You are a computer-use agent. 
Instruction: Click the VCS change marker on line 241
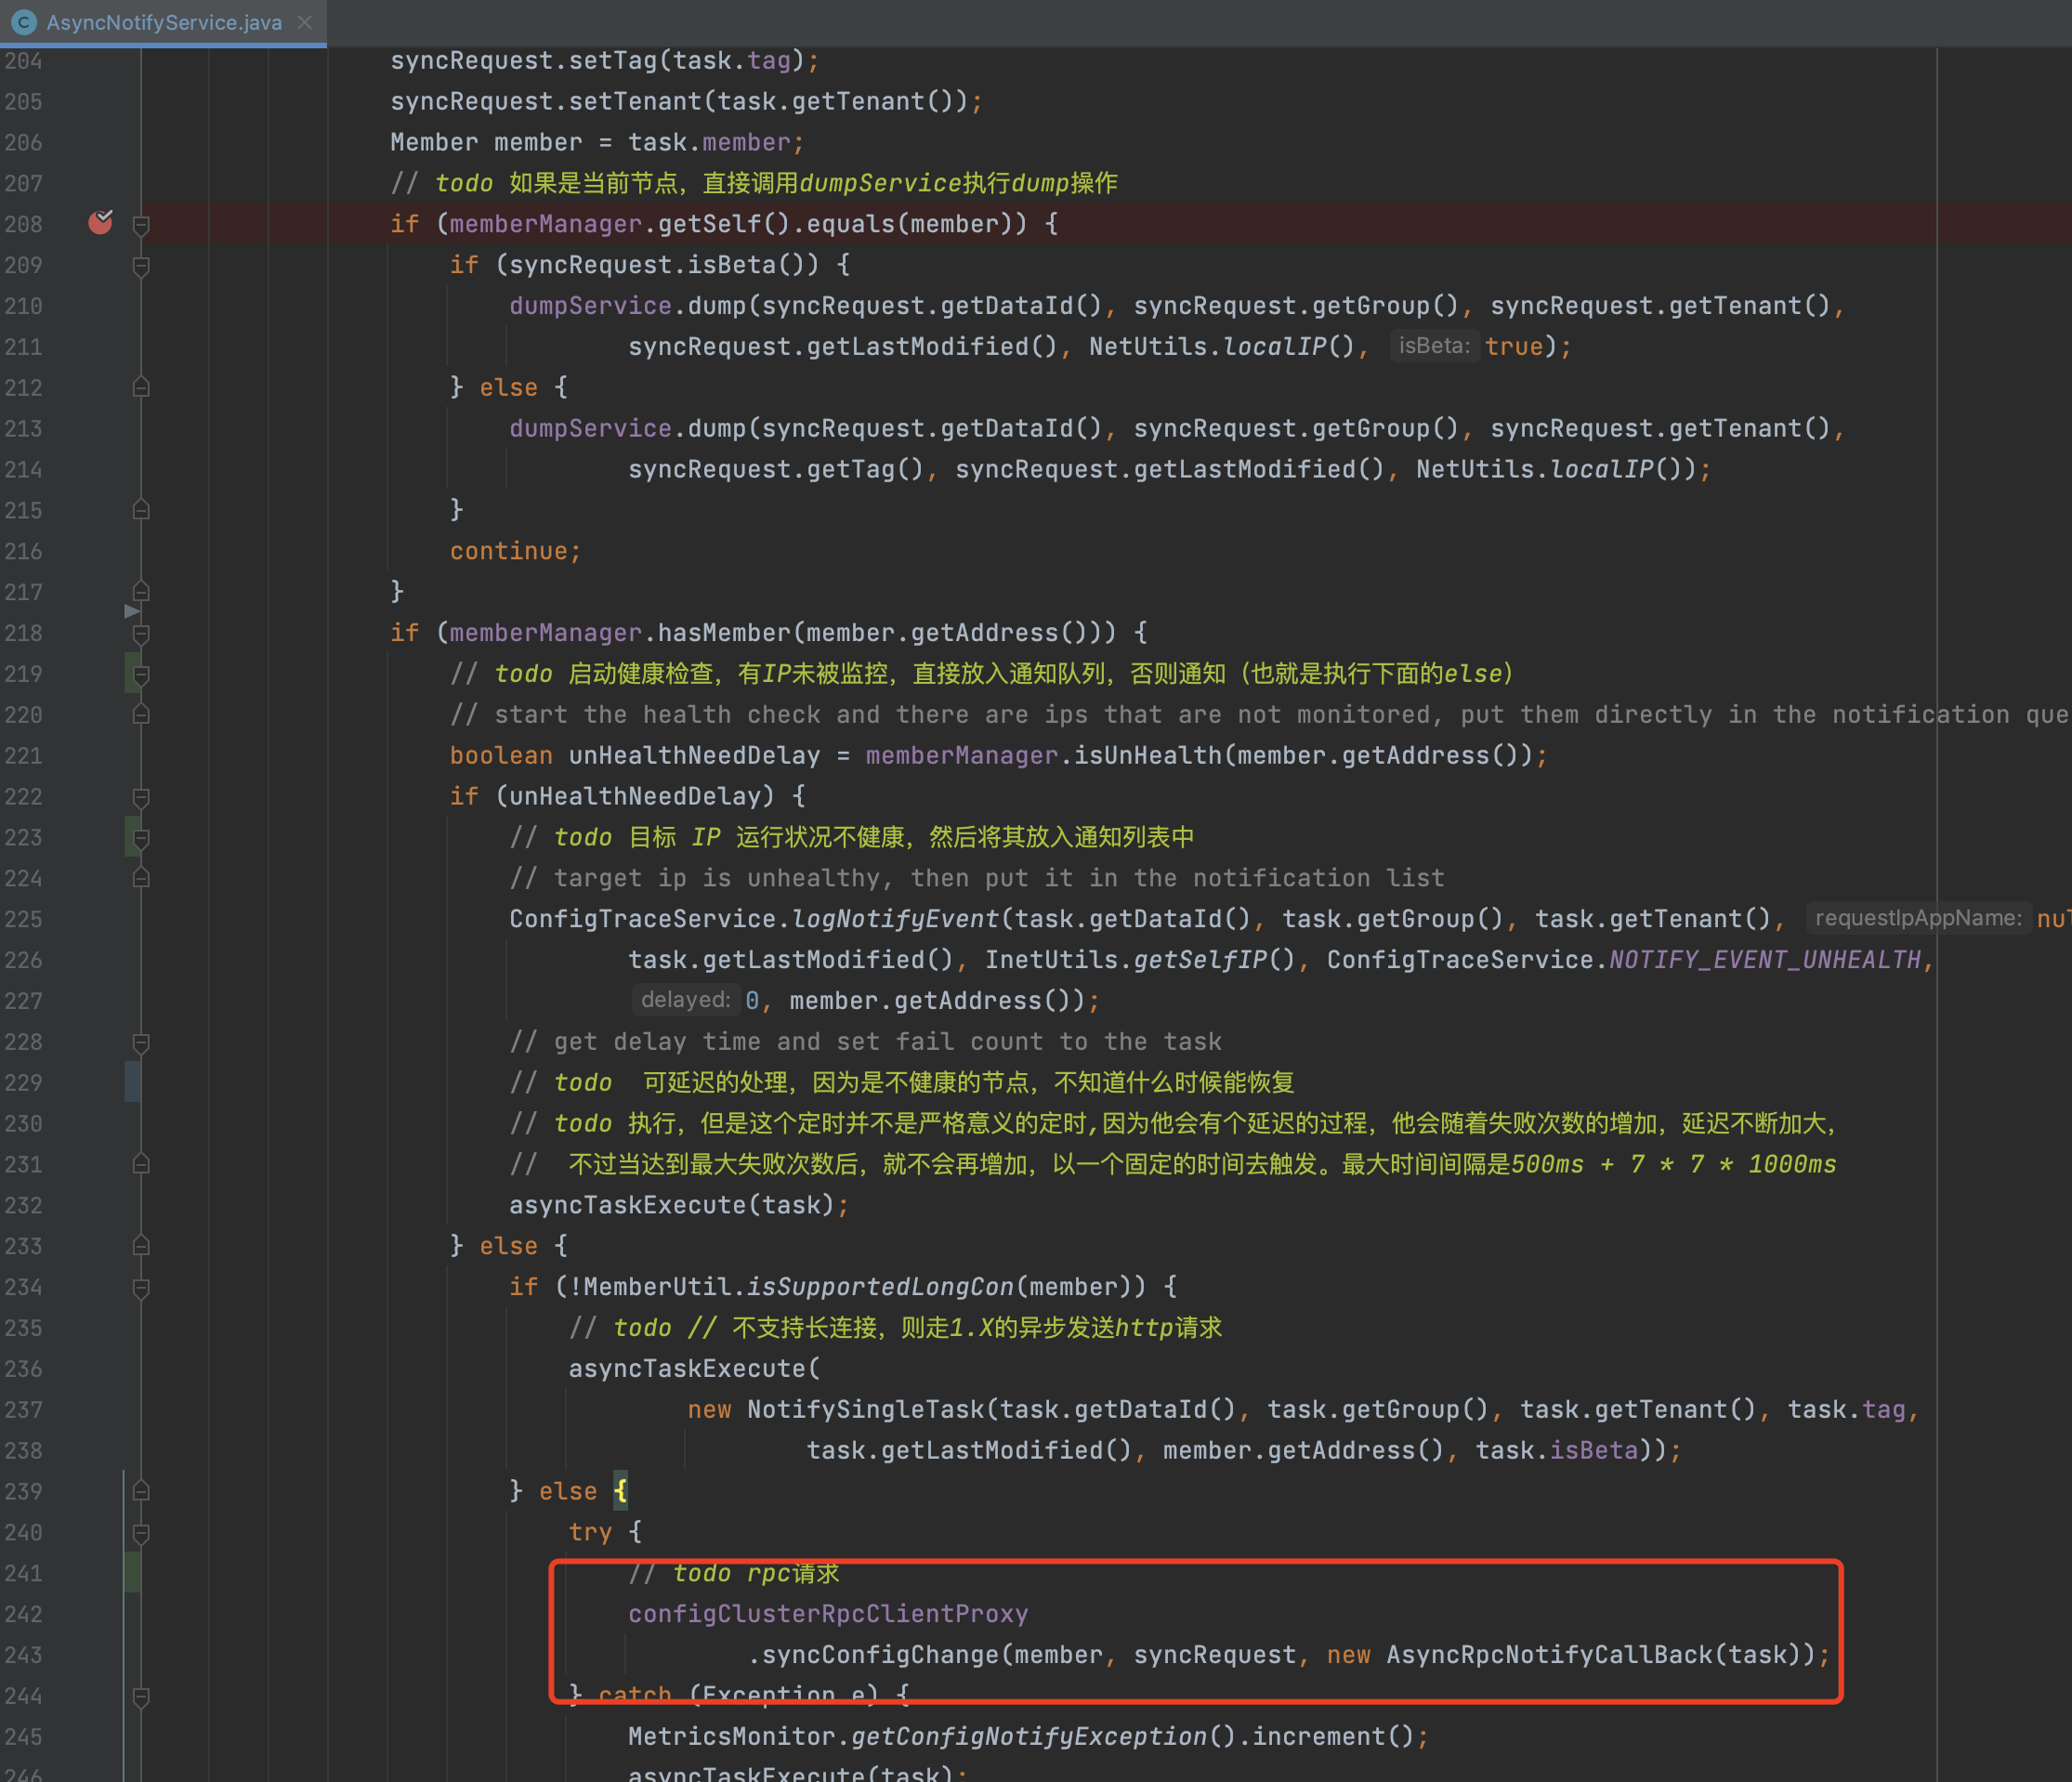pos(131,1572)
